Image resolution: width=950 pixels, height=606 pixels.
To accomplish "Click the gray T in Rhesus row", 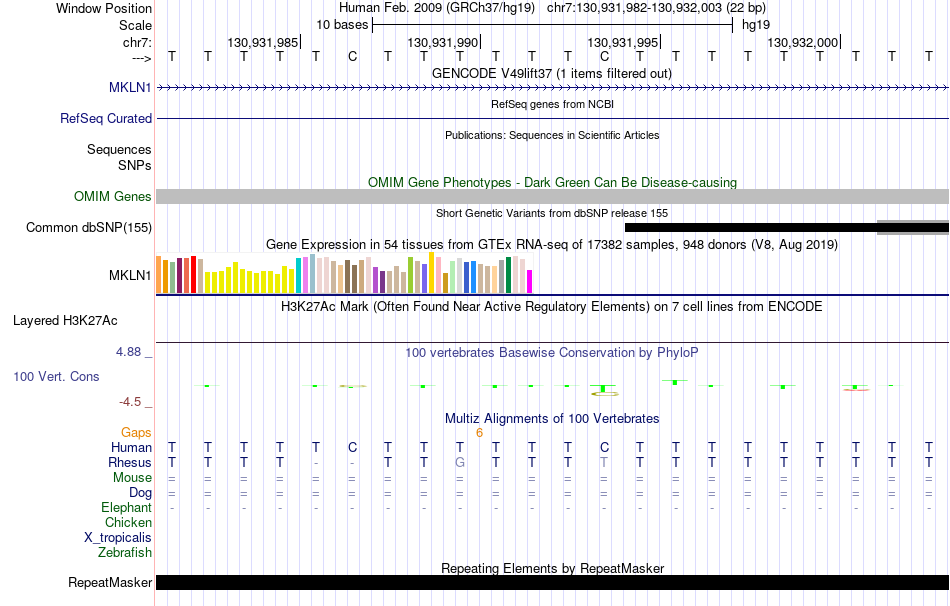I will (604, 462).
